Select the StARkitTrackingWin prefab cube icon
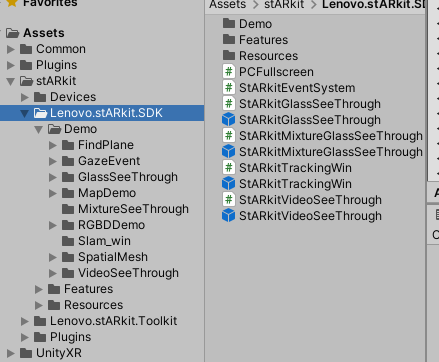The width and height of the screenshot is (439, 362). [229, 184]
